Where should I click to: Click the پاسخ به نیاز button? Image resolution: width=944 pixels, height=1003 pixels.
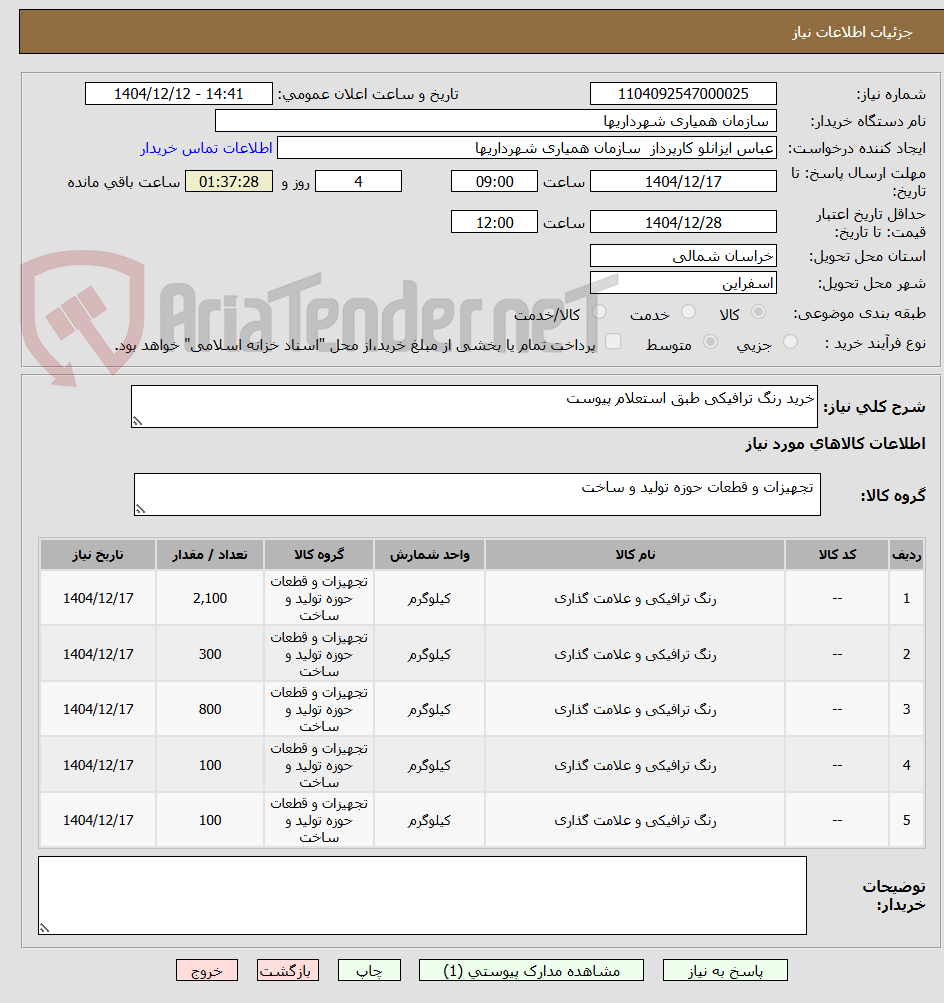pos(725,970)
